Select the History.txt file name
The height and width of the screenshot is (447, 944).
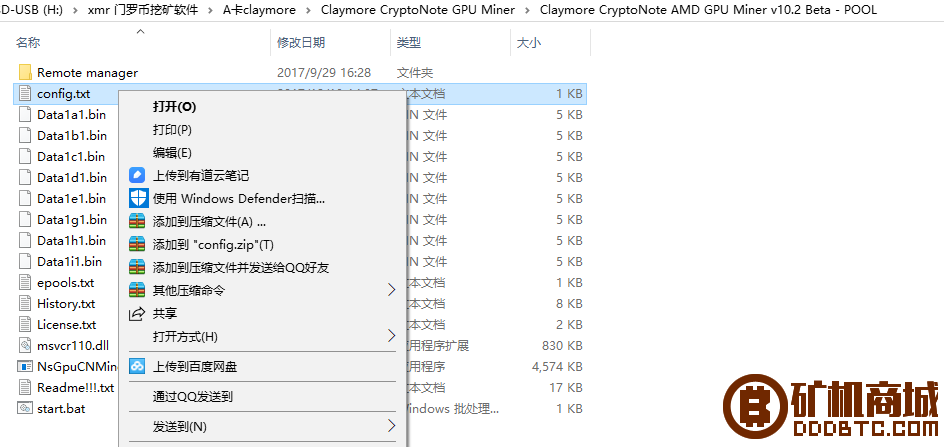tap(66, 304)
